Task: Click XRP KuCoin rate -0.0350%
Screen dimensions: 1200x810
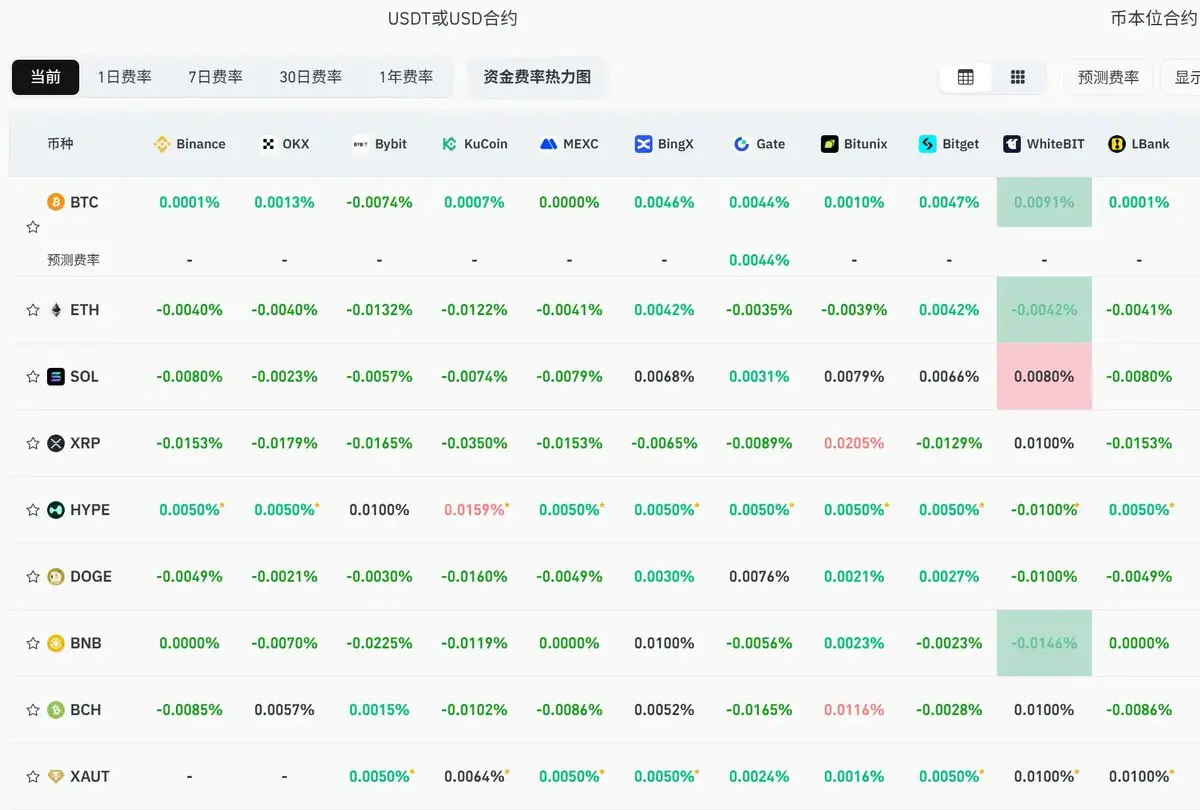Action: tap(474, 443)
